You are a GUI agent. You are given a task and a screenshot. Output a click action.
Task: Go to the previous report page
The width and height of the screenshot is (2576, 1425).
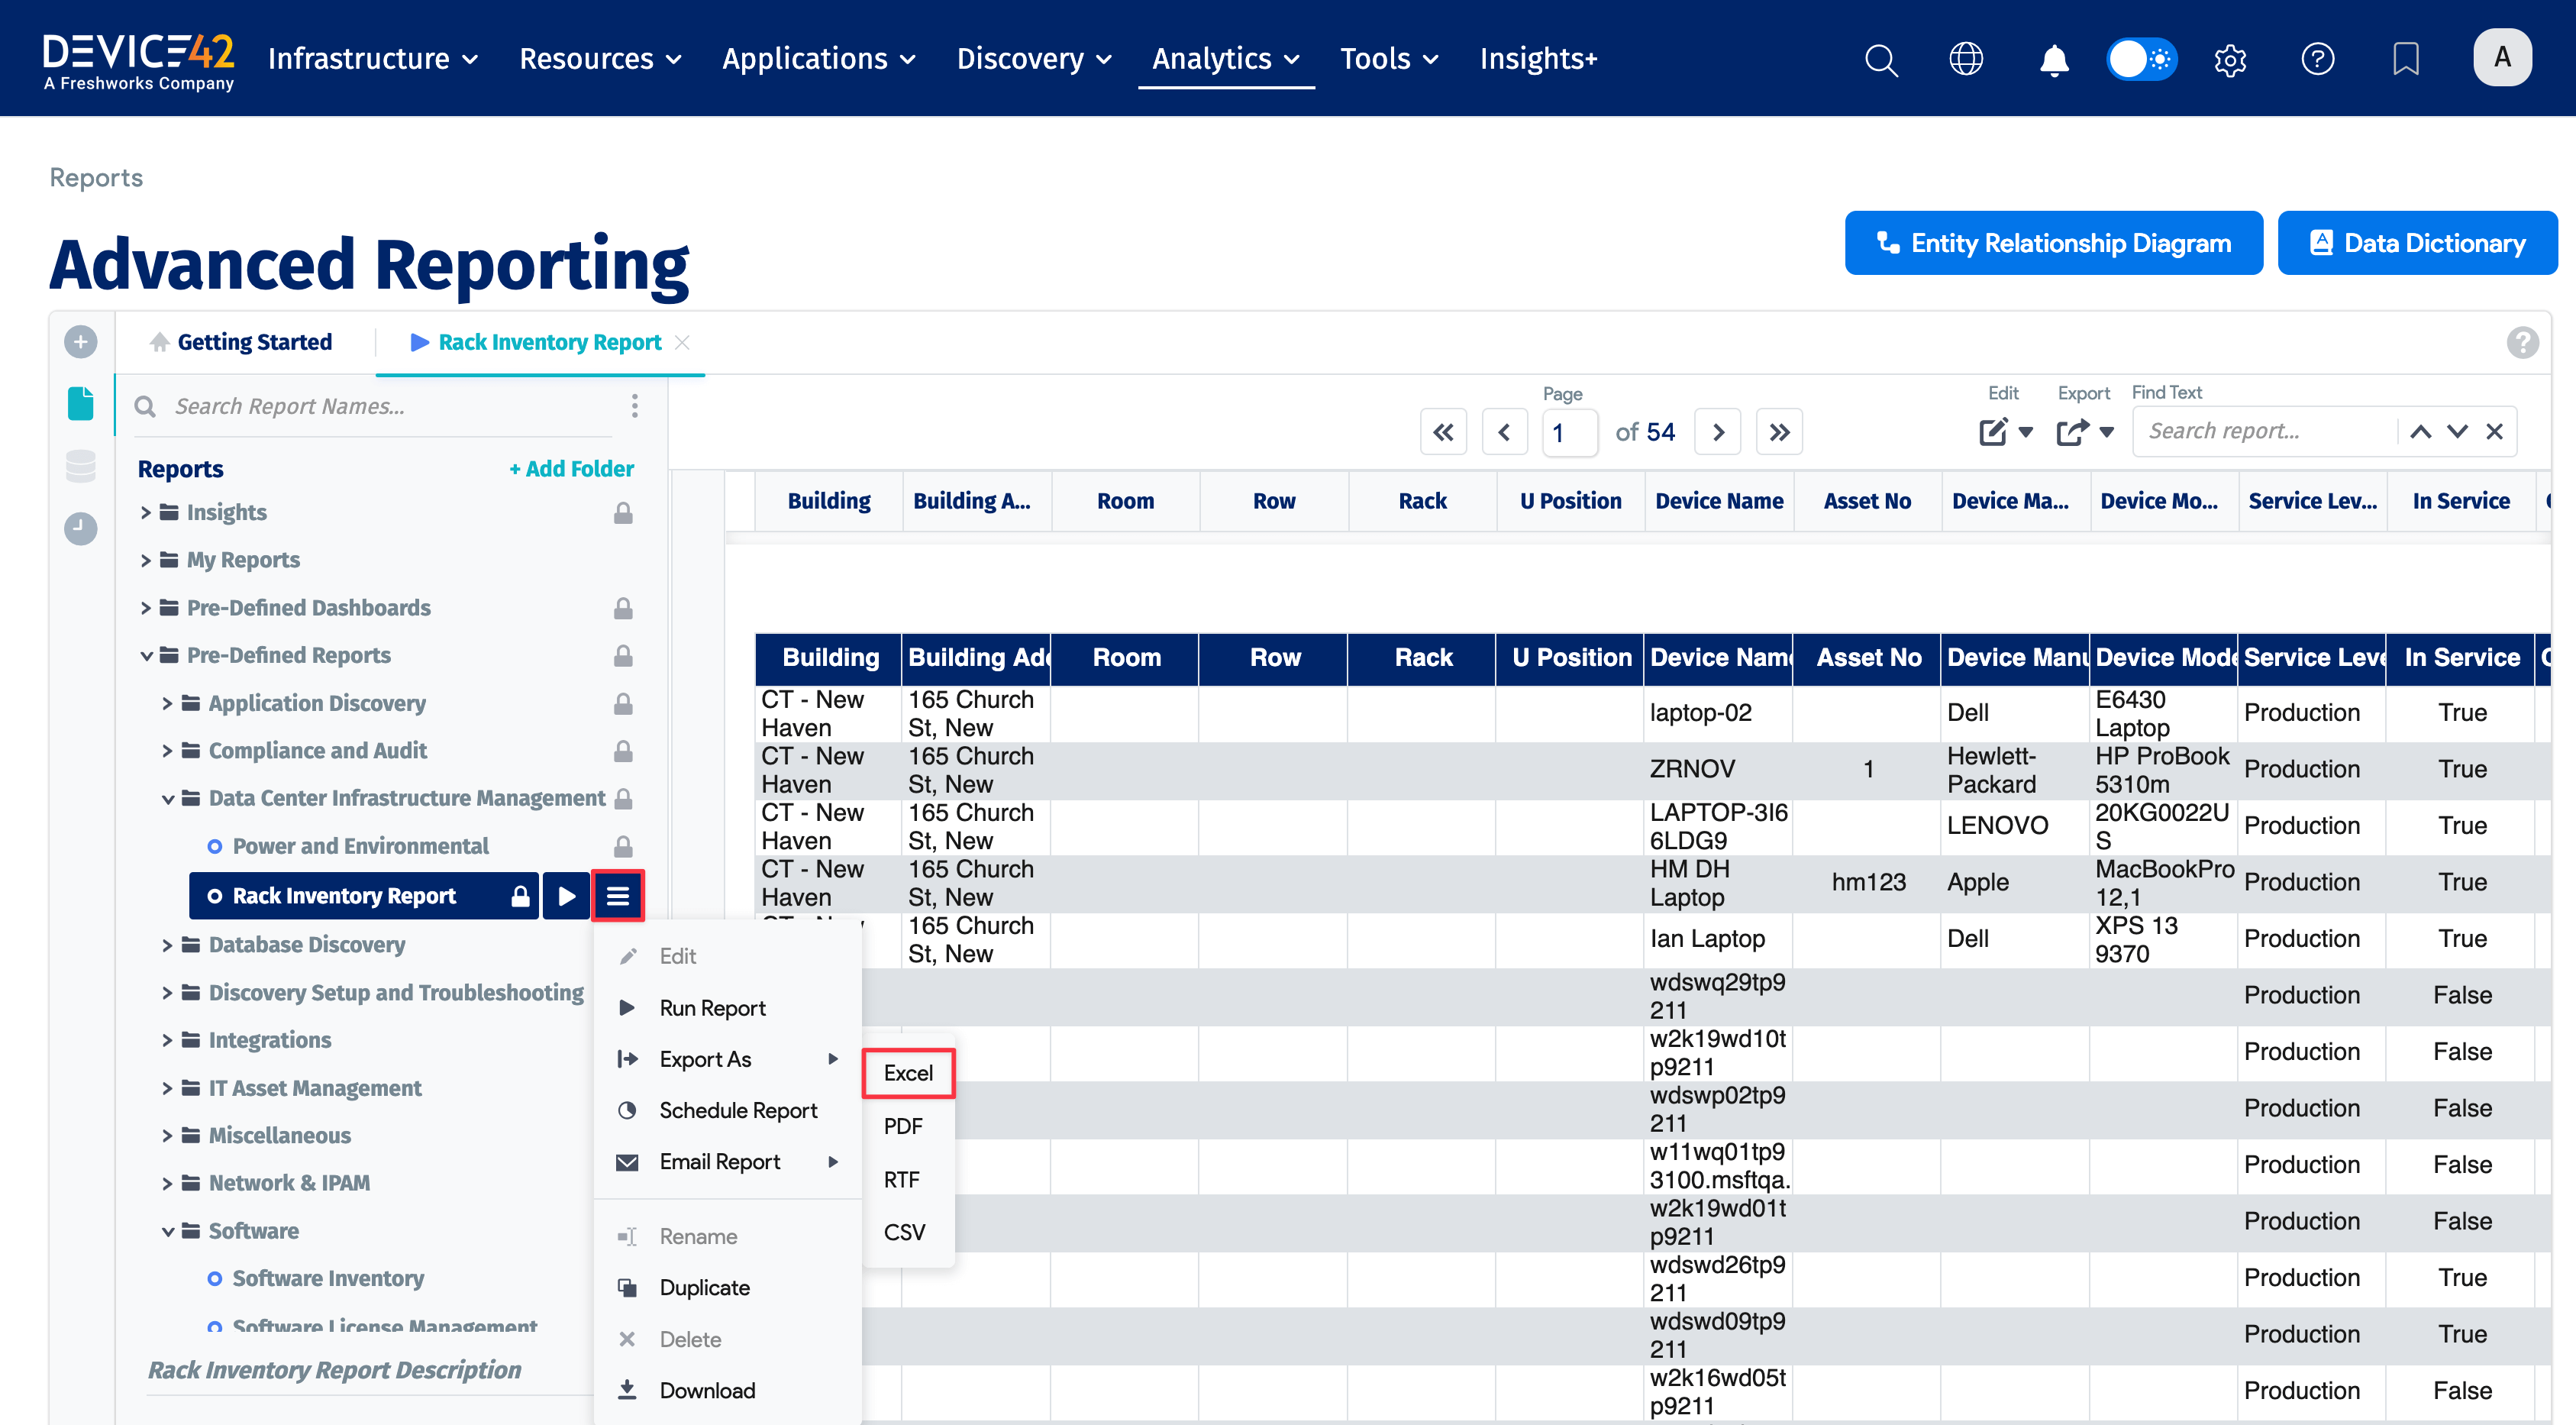1504,432
